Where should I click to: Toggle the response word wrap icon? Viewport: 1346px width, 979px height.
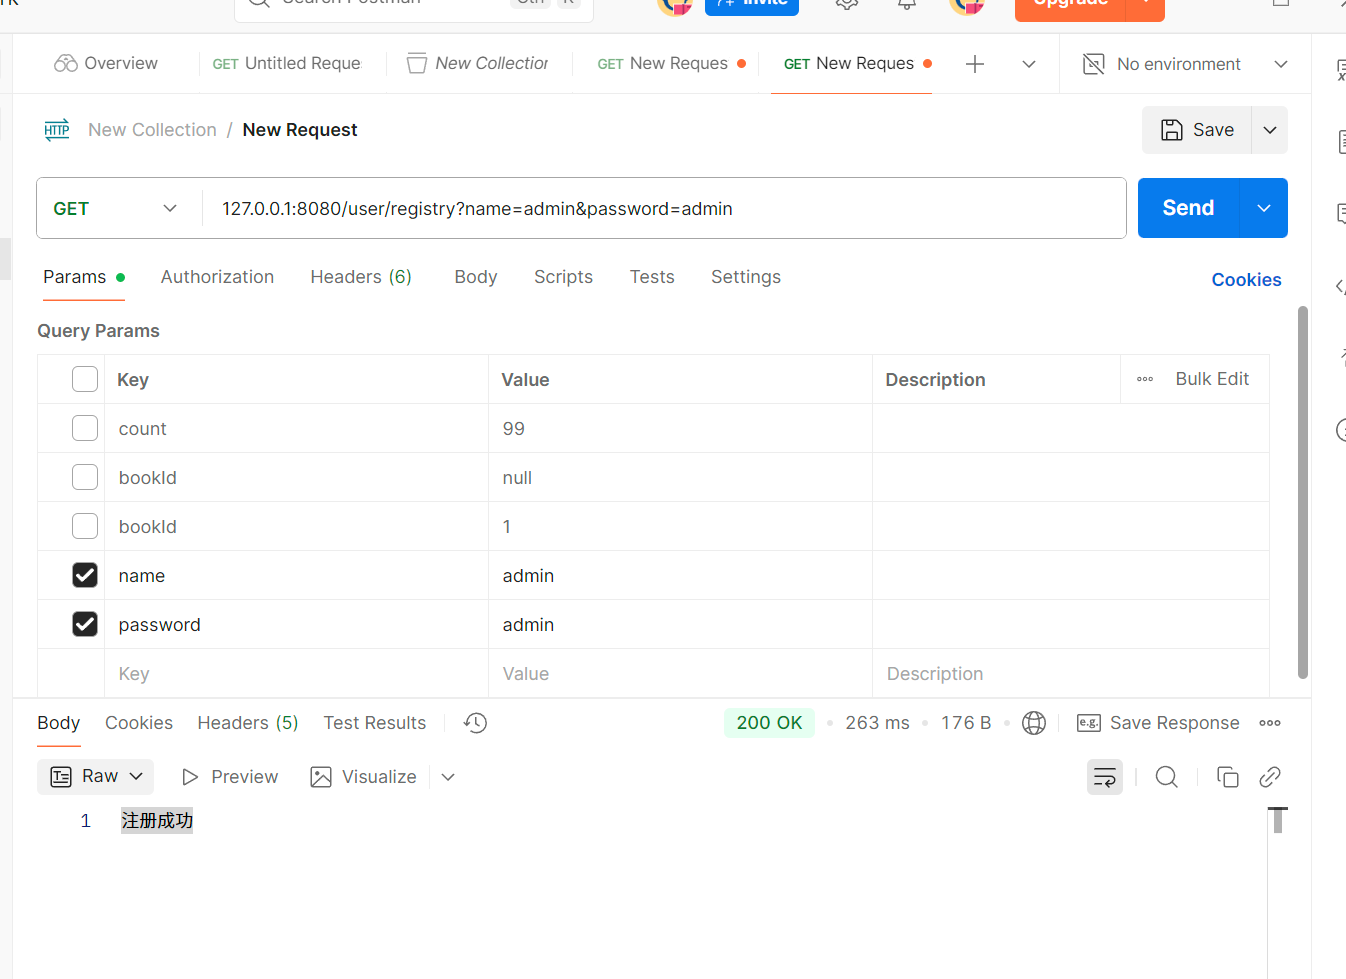coord(1105,777)
